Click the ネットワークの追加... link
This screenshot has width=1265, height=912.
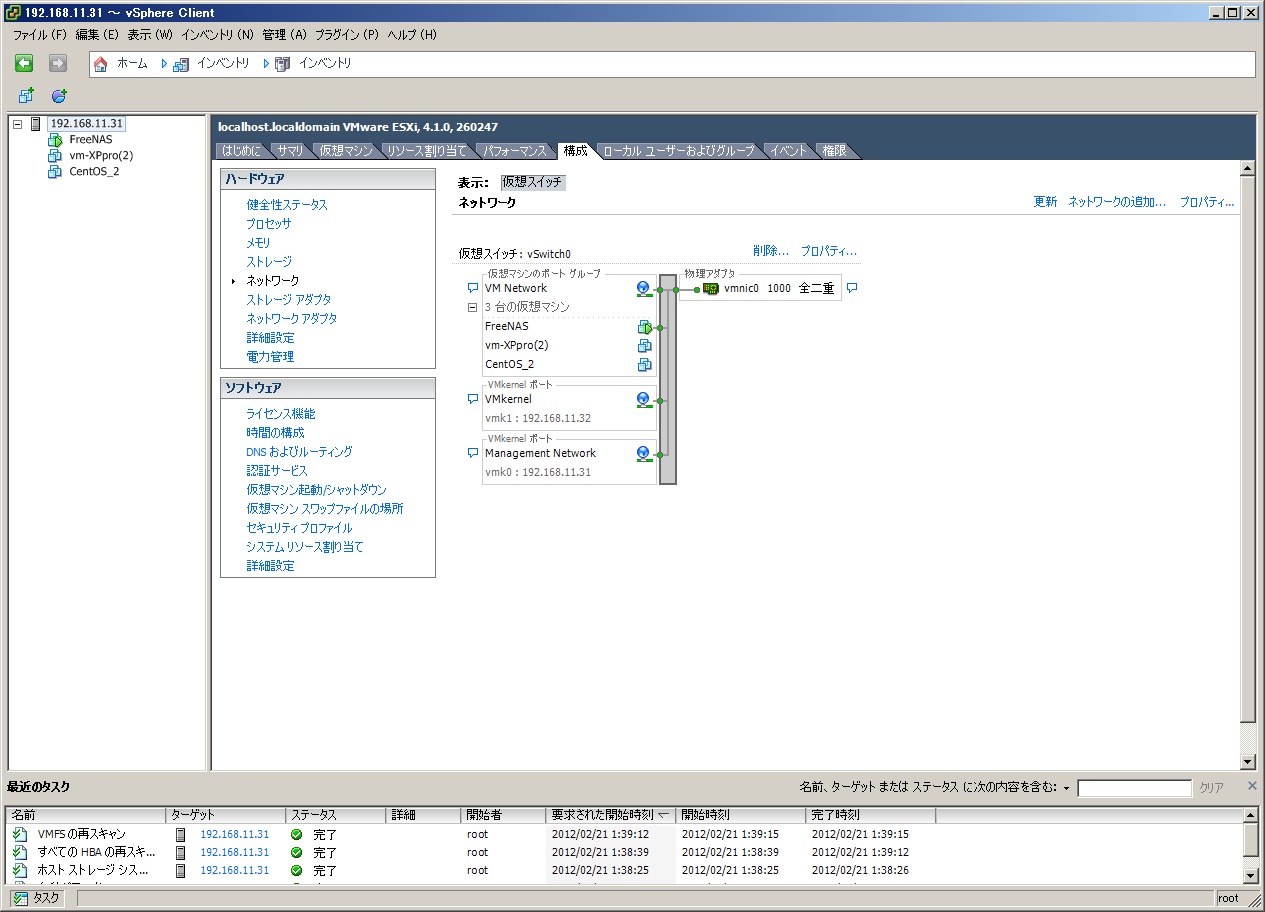(1117, 202)
